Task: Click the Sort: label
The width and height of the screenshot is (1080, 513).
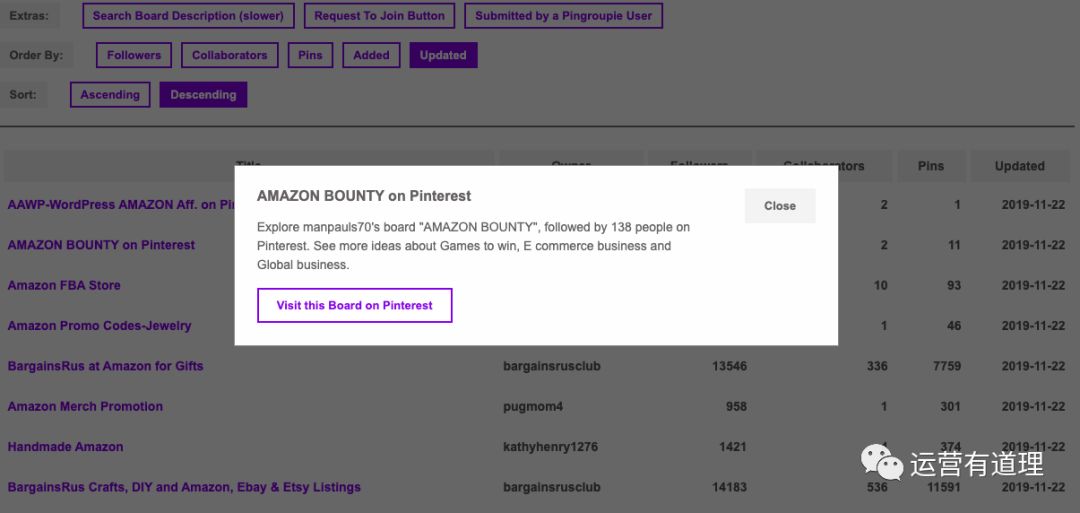Action: (23, 95)
